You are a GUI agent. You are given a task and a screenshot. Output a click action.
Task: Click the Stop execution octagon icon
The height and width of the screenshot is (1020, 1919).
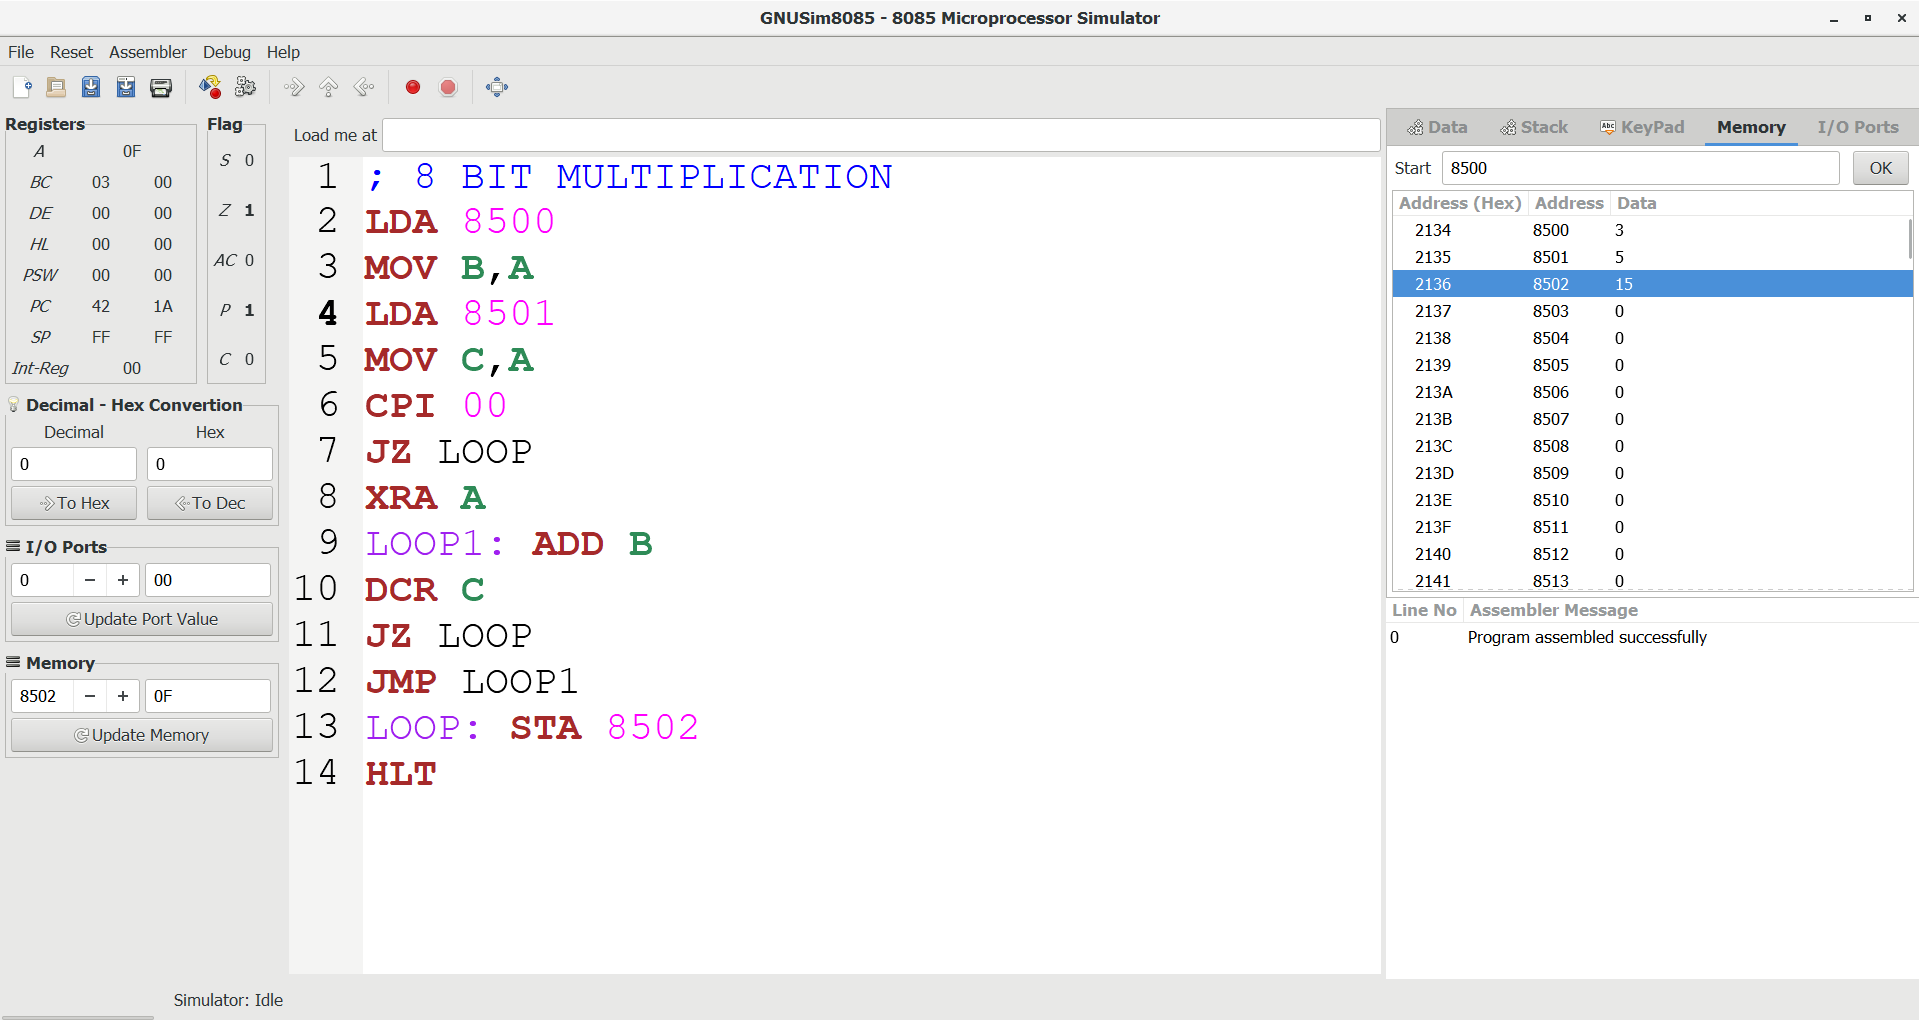(448, 87)
